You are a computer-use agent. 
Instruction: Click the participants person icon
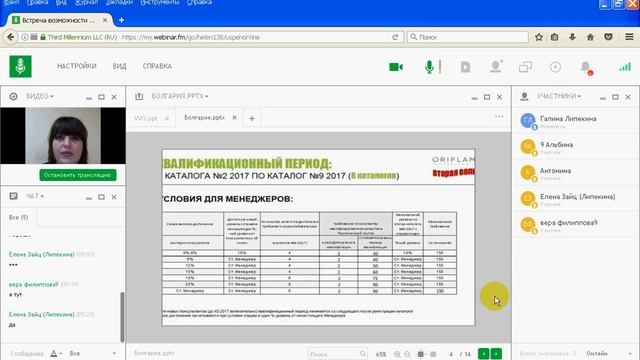524,96
